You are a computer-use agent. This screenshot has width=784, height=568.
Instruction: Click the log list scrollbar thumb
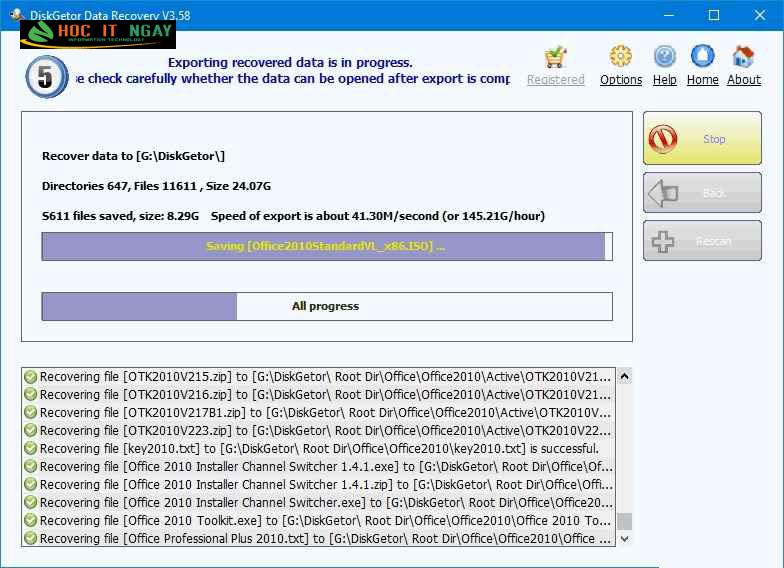[624, 522]
